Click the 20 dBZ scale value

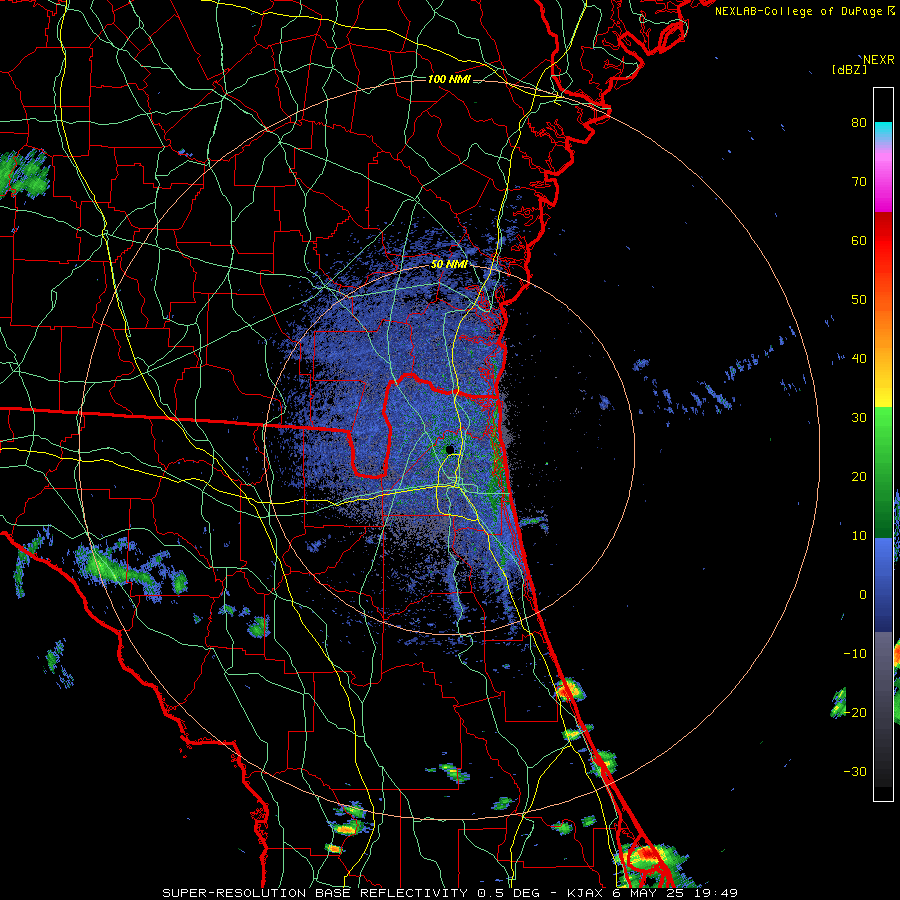[x=859, y=477]
